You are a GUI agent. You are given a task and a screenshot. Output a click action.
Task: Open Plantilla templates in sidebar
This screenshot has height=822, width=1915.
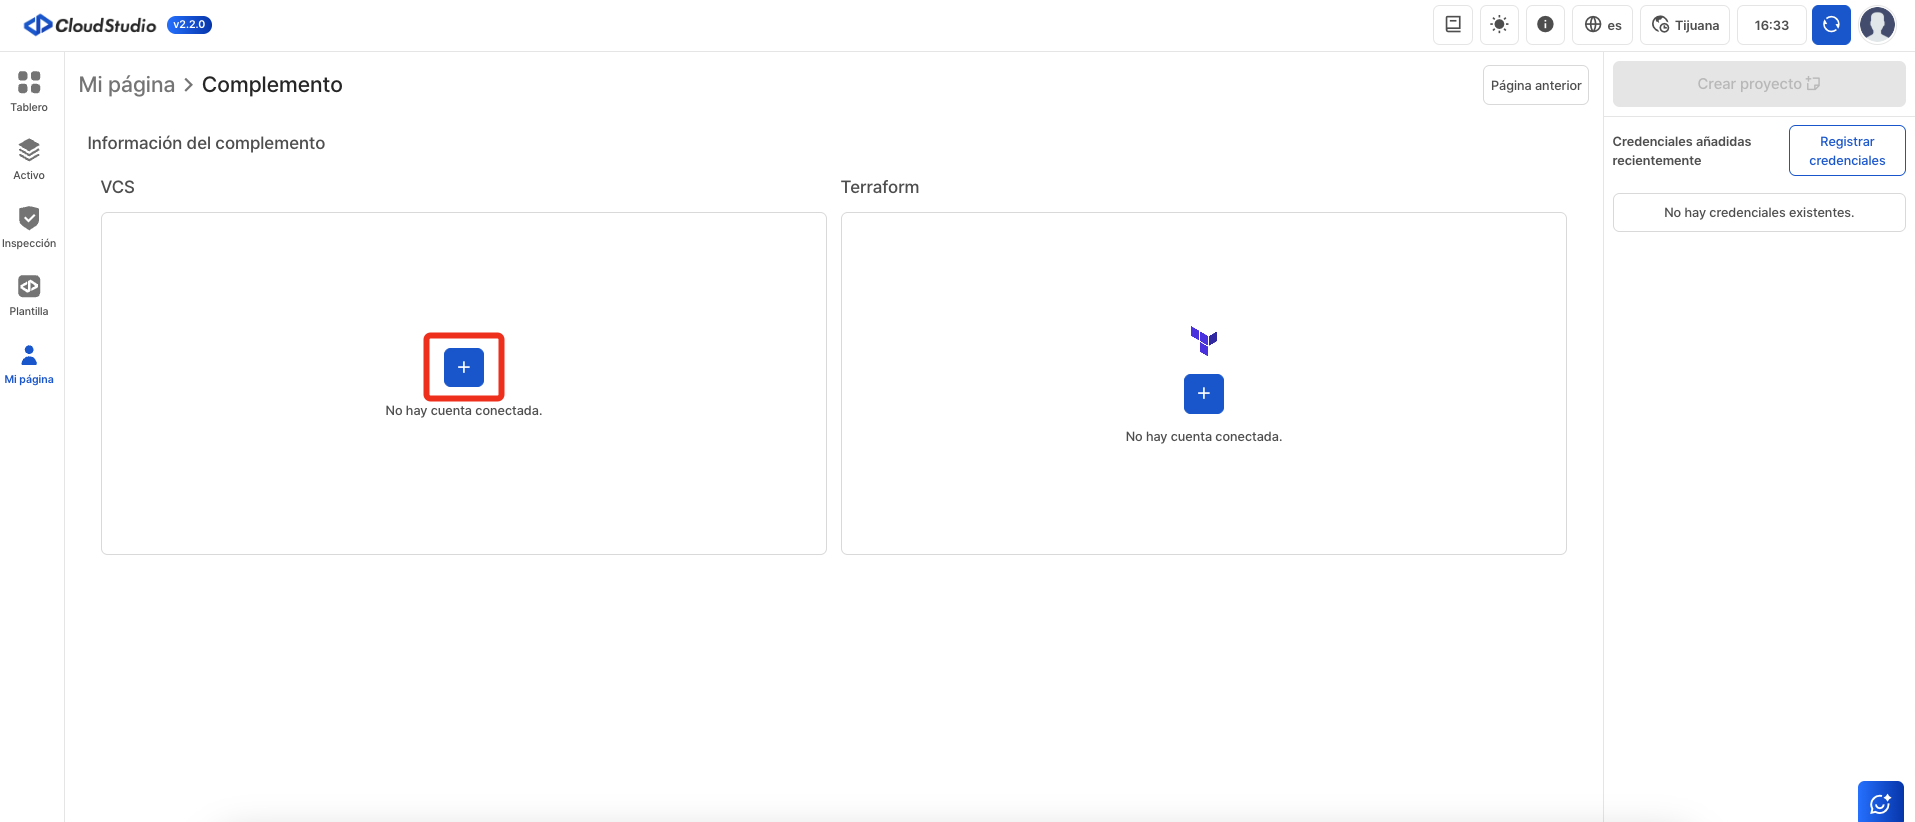click(x=29, y=294)
